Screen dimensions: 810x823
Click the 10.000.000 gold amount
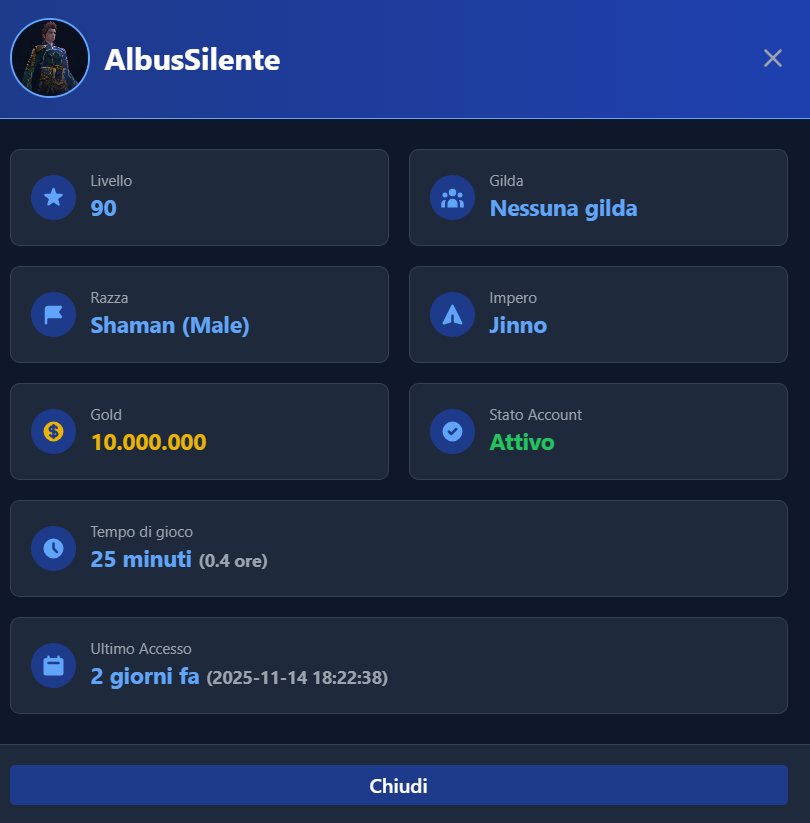point(148,442)
